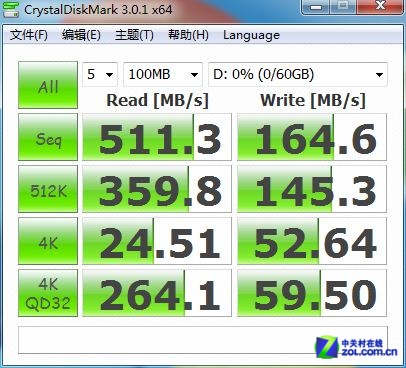The width and height of the screenshot is (406, 368).
Task: Click the Write [MB/s] column header
Action: (x=313, y=100)
